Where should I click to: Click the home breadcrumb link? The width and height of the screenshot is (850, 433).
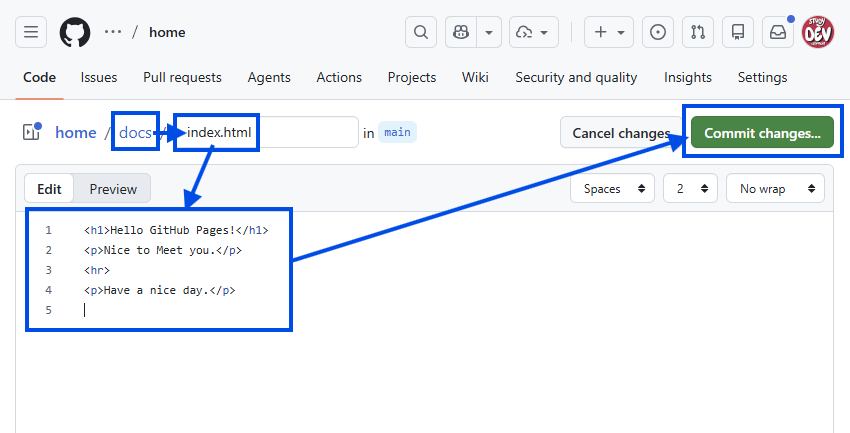[x=75, y=132]
